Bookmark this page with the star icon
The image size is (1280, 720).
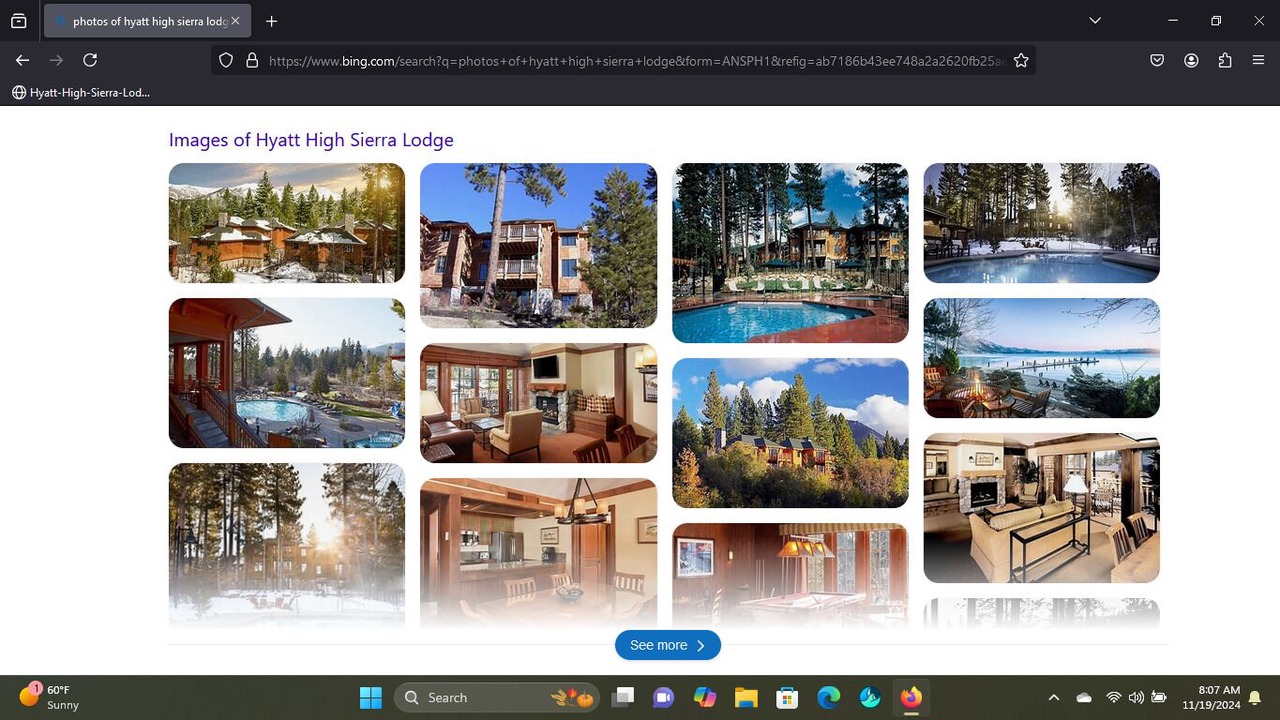pyautogui.click(x=1021, y=61)
